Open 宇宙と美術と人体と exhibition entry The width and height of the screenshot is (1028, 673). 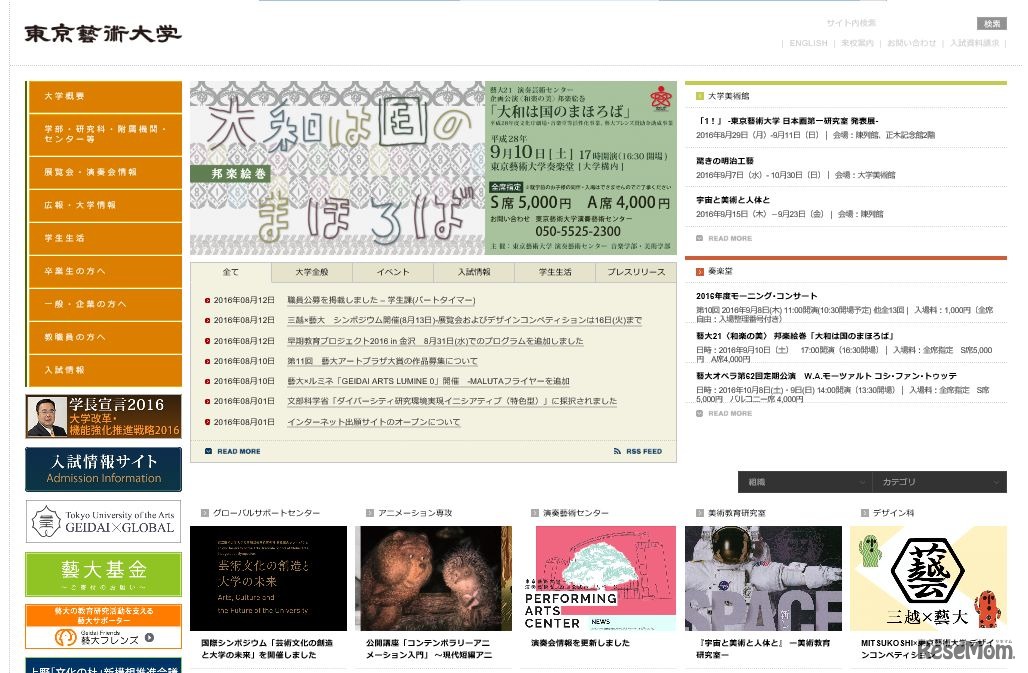point(733,200)
